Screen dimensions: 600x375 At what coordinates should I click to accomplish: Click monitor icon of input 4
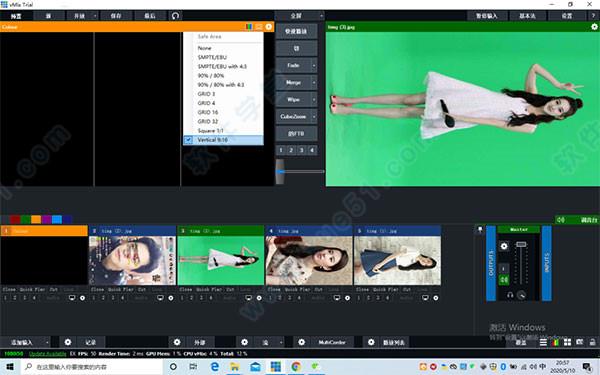pos(337,298)
